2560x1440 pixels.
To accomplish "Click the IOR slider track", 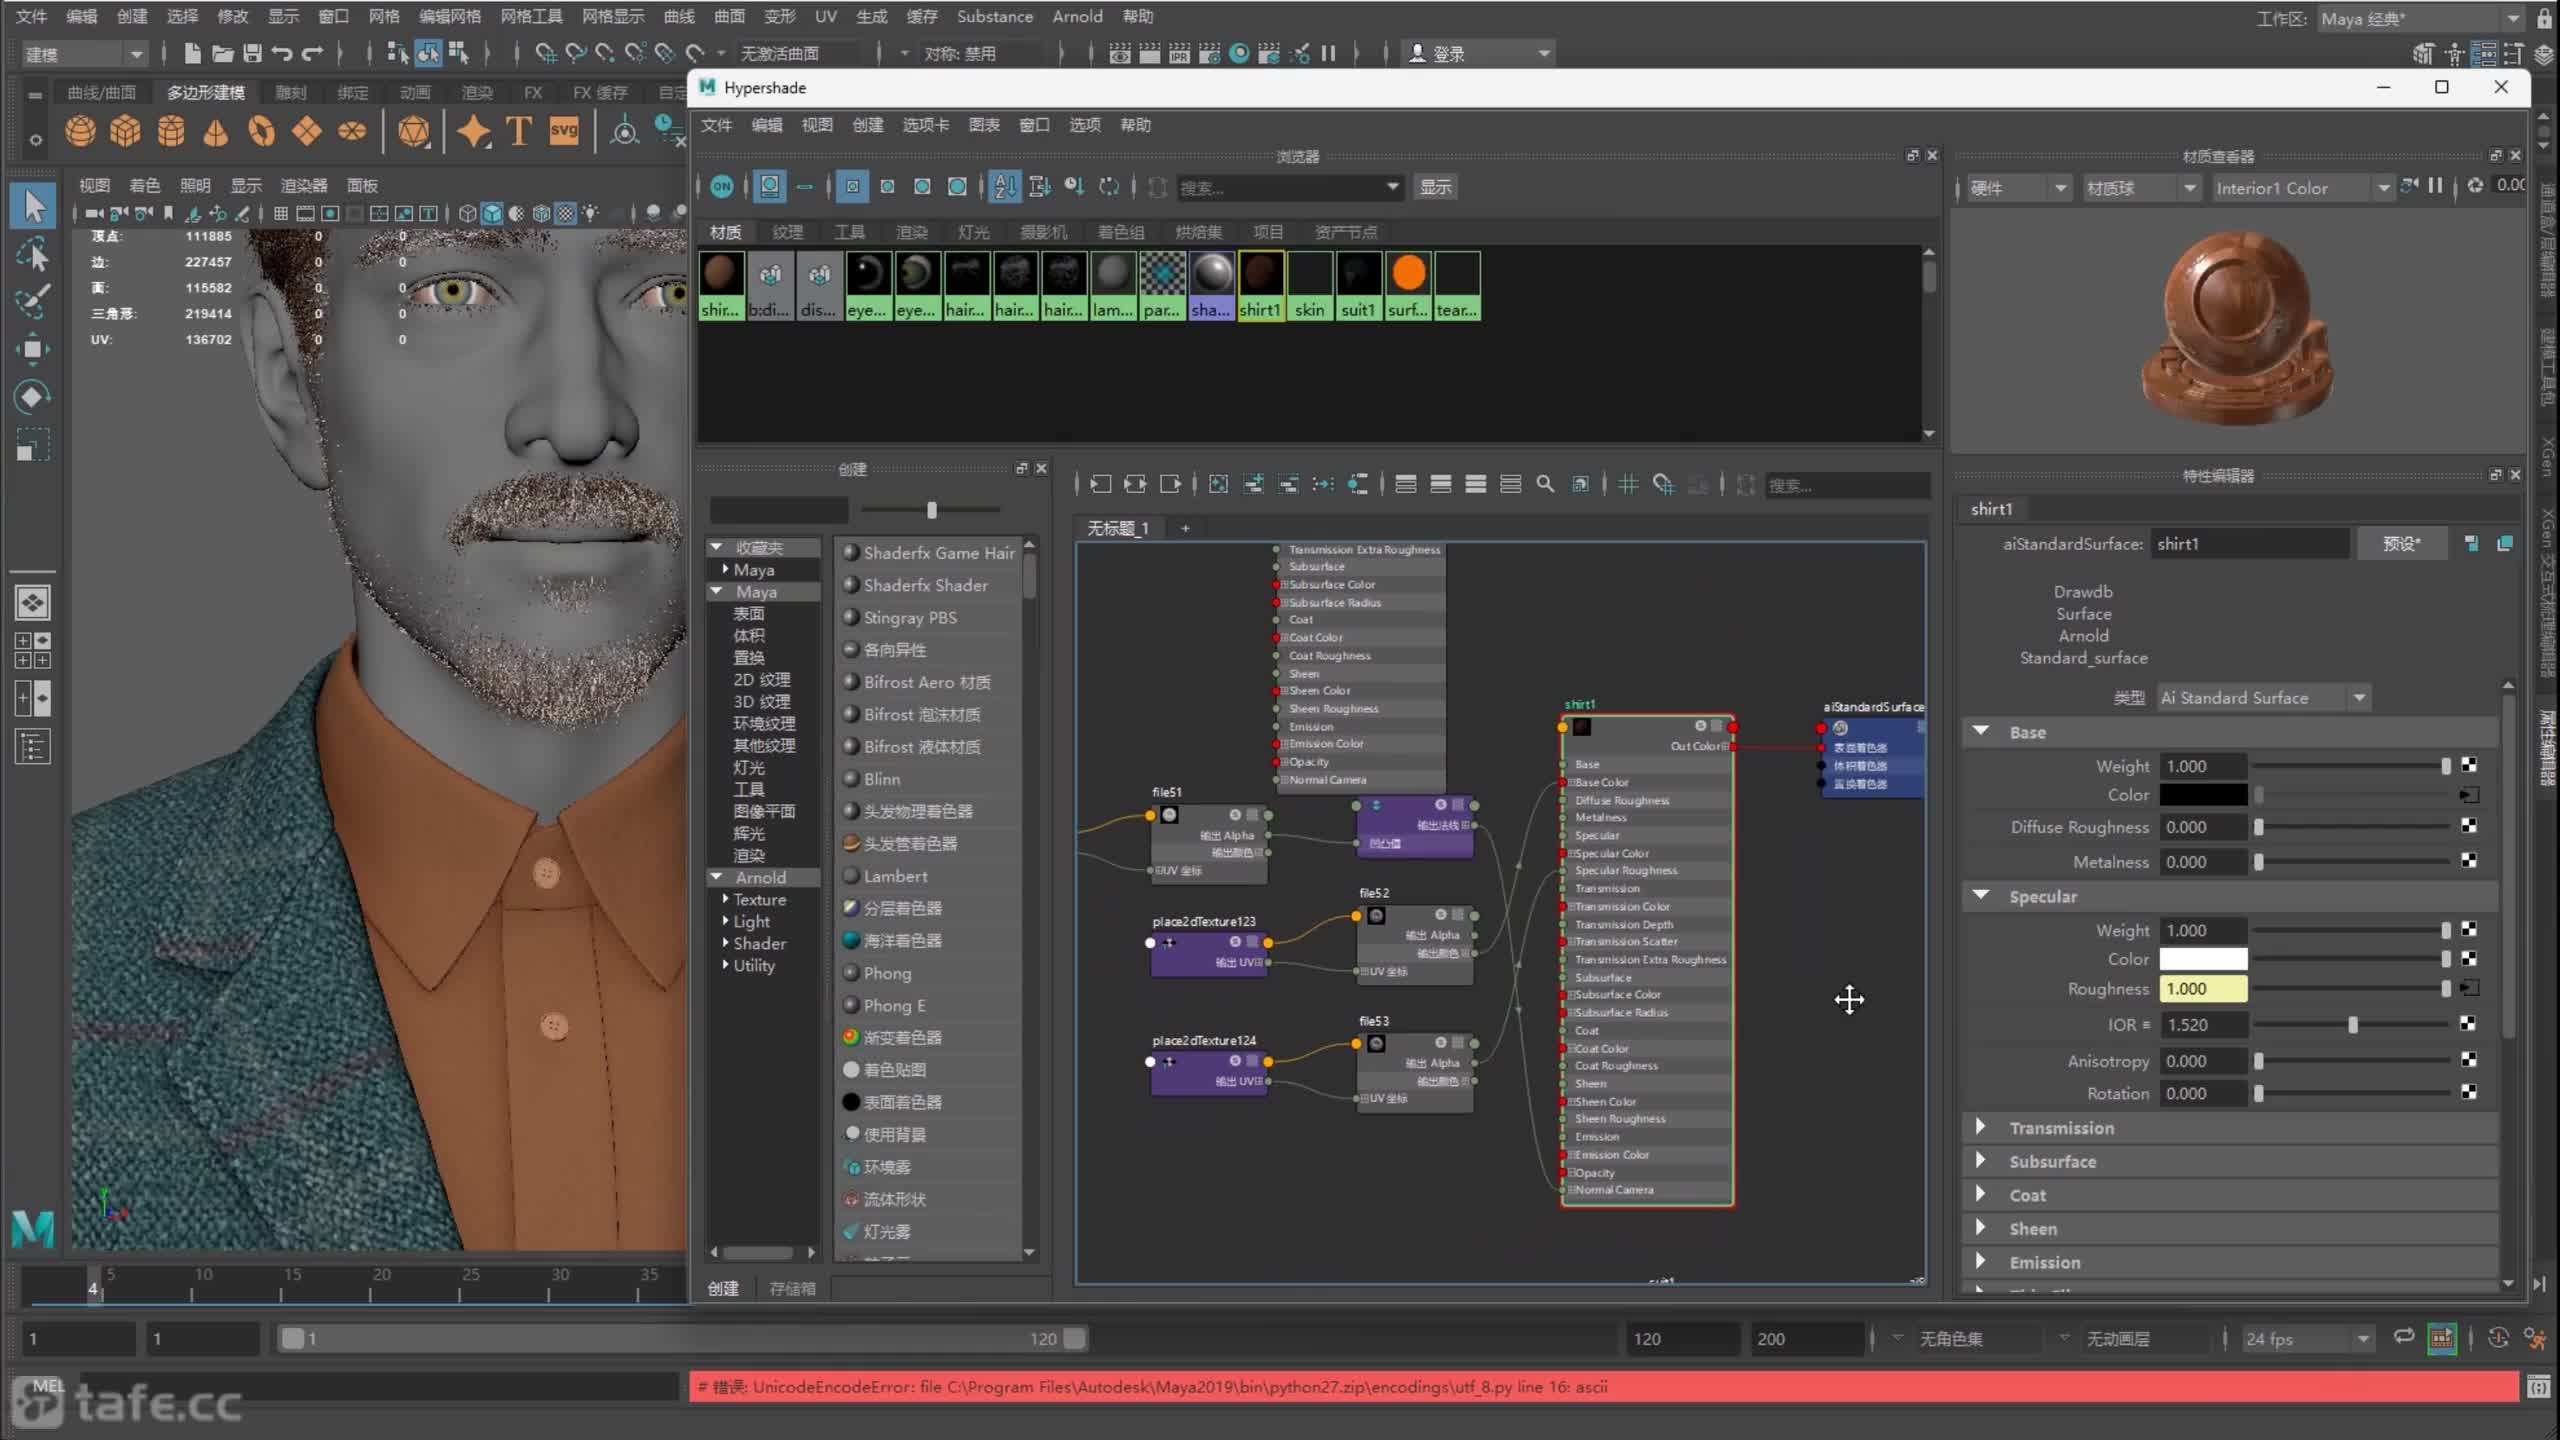I will click(x=2351, y=1024).
